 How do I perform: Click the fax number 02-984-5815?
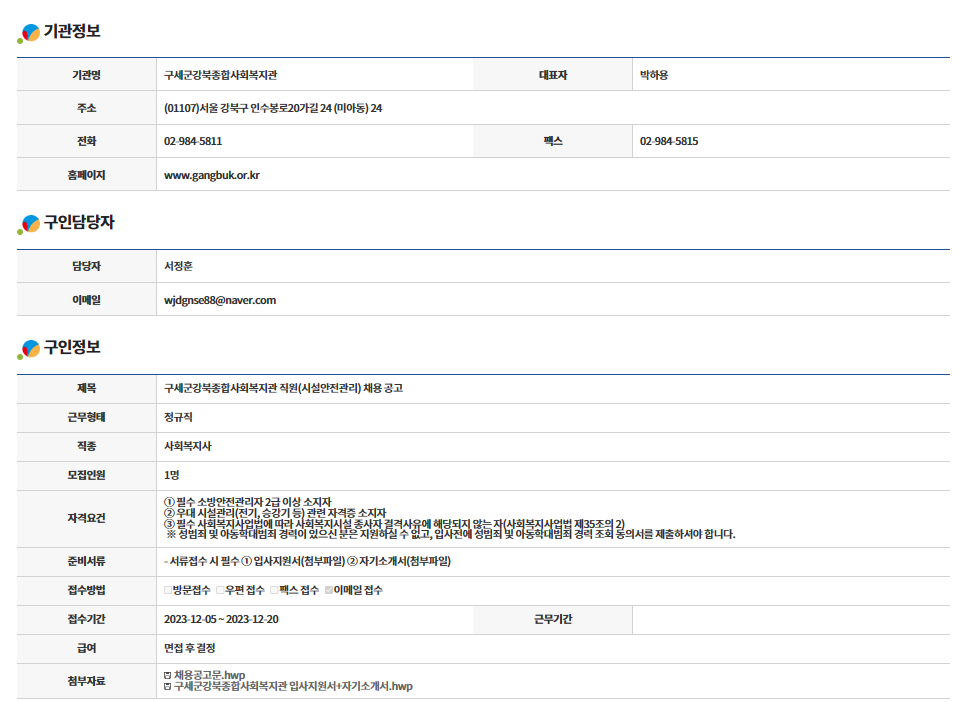669,141
